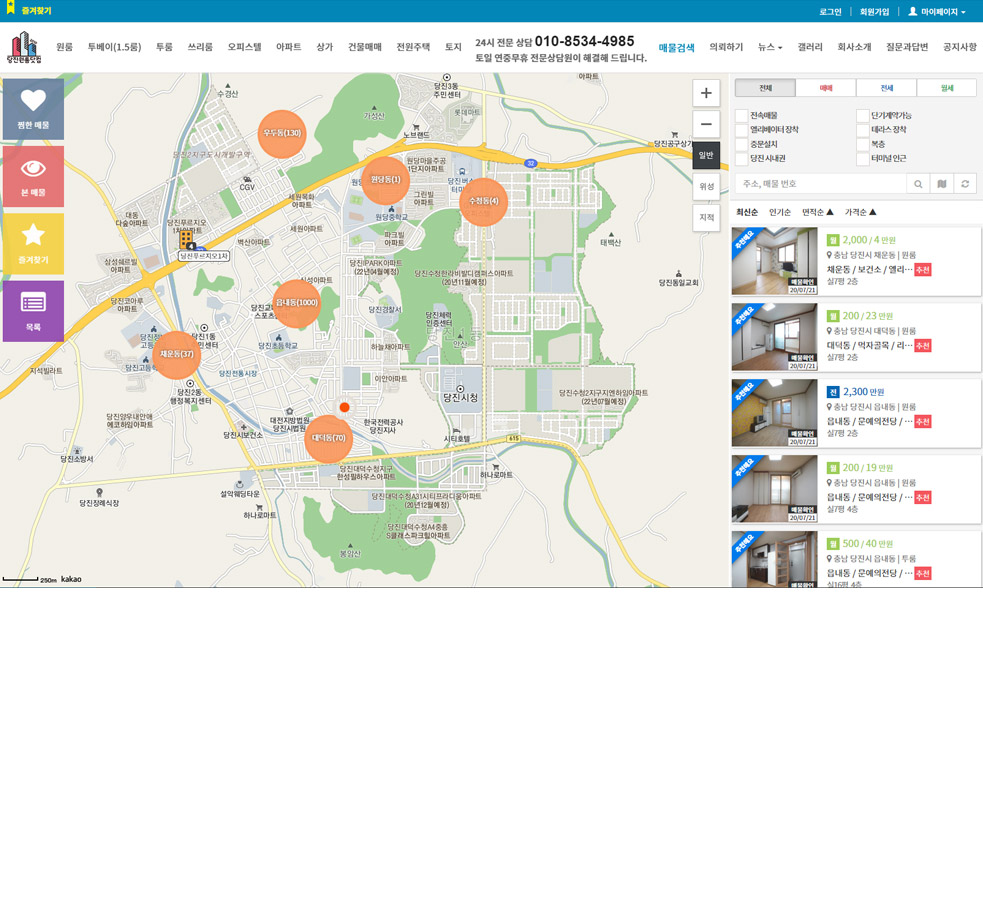Image resolution: width=983 pixels, height=900 pixels.
Task: Select the 읍내동(1000) map cluster
Action: tap(297, 303)
